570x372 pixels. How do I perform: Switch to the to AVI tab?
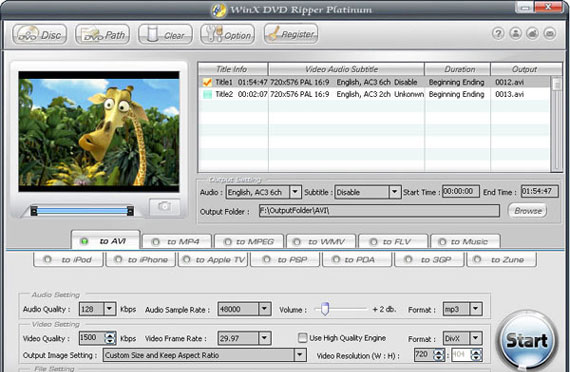[x=105, y=240]
